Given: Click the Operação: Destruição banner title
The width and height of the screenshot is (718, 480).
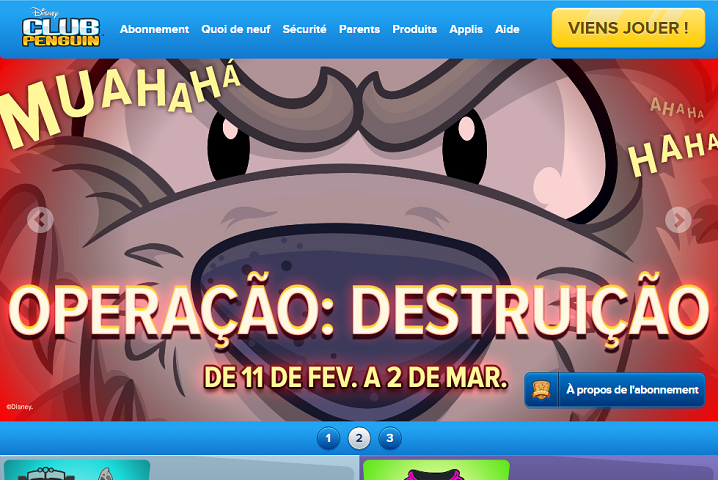Looking at the screenshot, I should (x=359, y=310).
